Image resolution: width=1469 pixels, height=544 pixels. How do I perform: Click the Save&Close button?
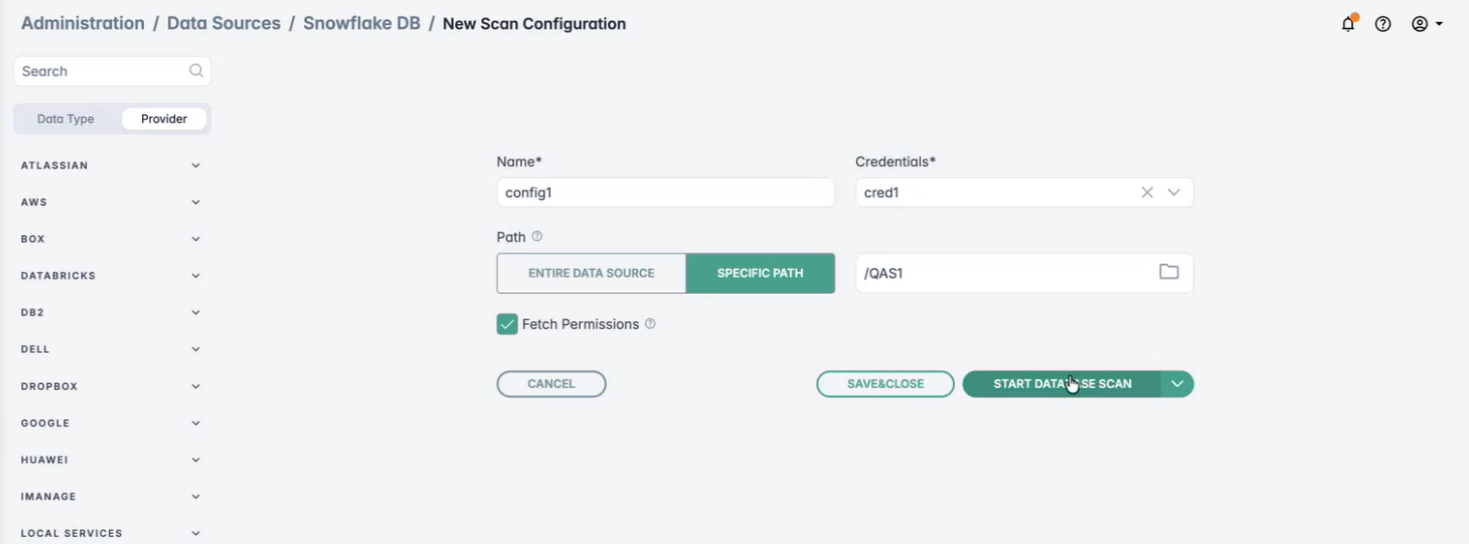pyautogui.click(x=885, y=384)
